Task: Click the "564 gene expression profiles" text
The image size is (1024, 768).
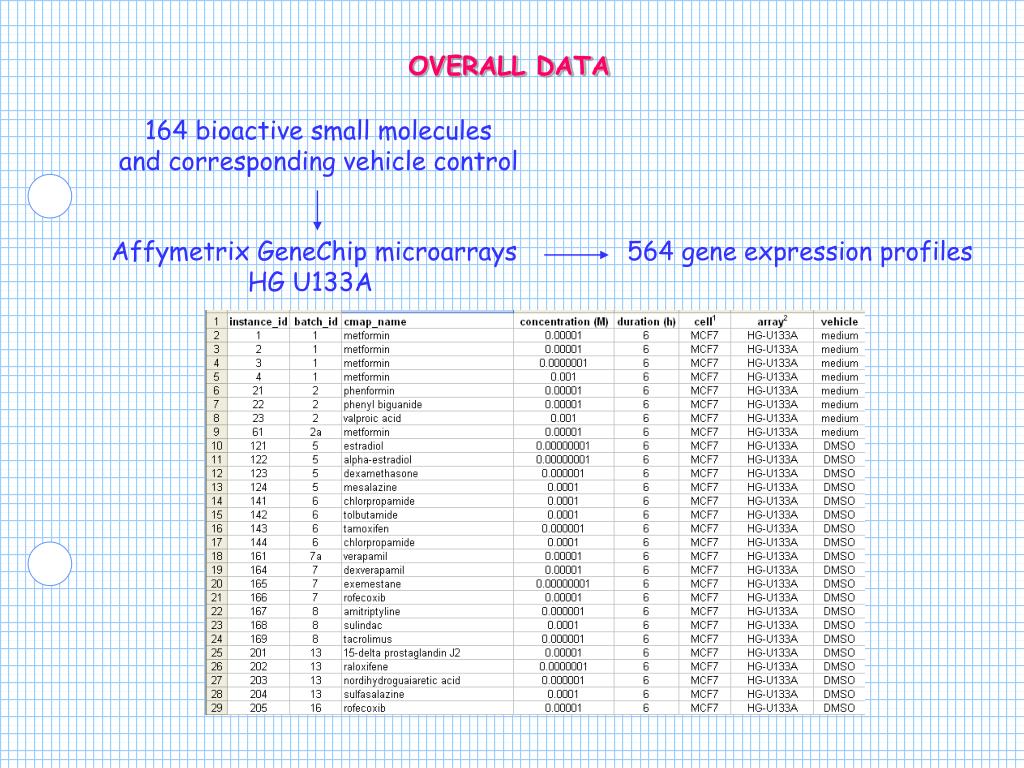Action: click(x=800, y=251)
